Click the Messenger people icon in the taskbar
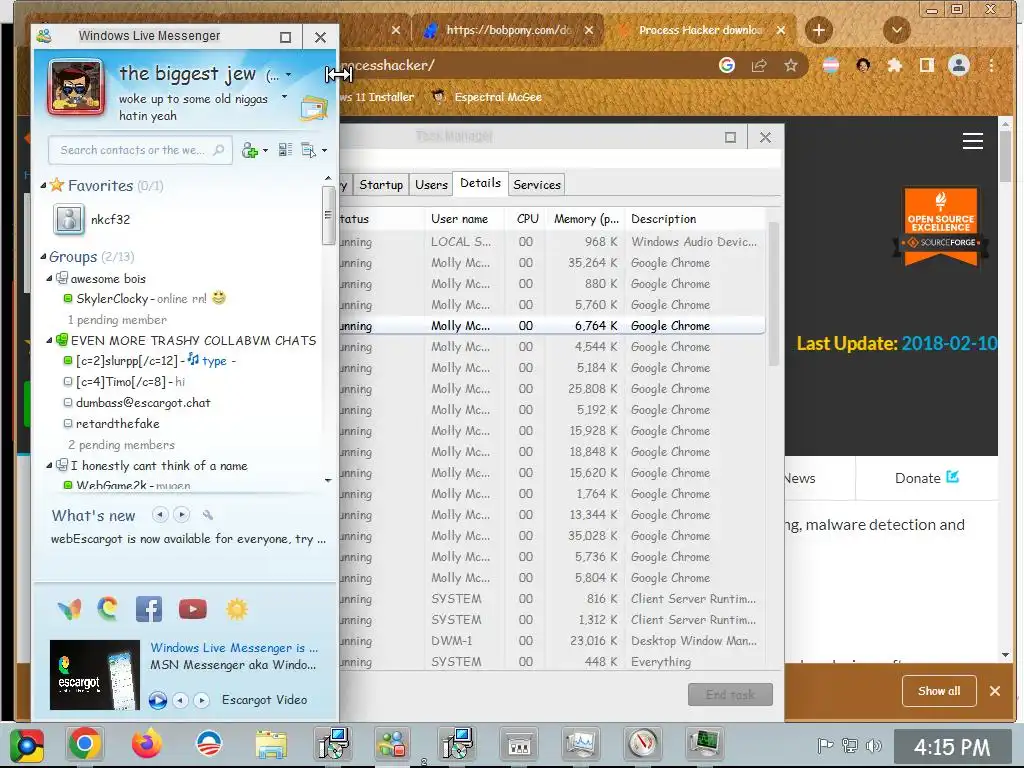This screenshot has width=1024, height=768. [392, 744]
